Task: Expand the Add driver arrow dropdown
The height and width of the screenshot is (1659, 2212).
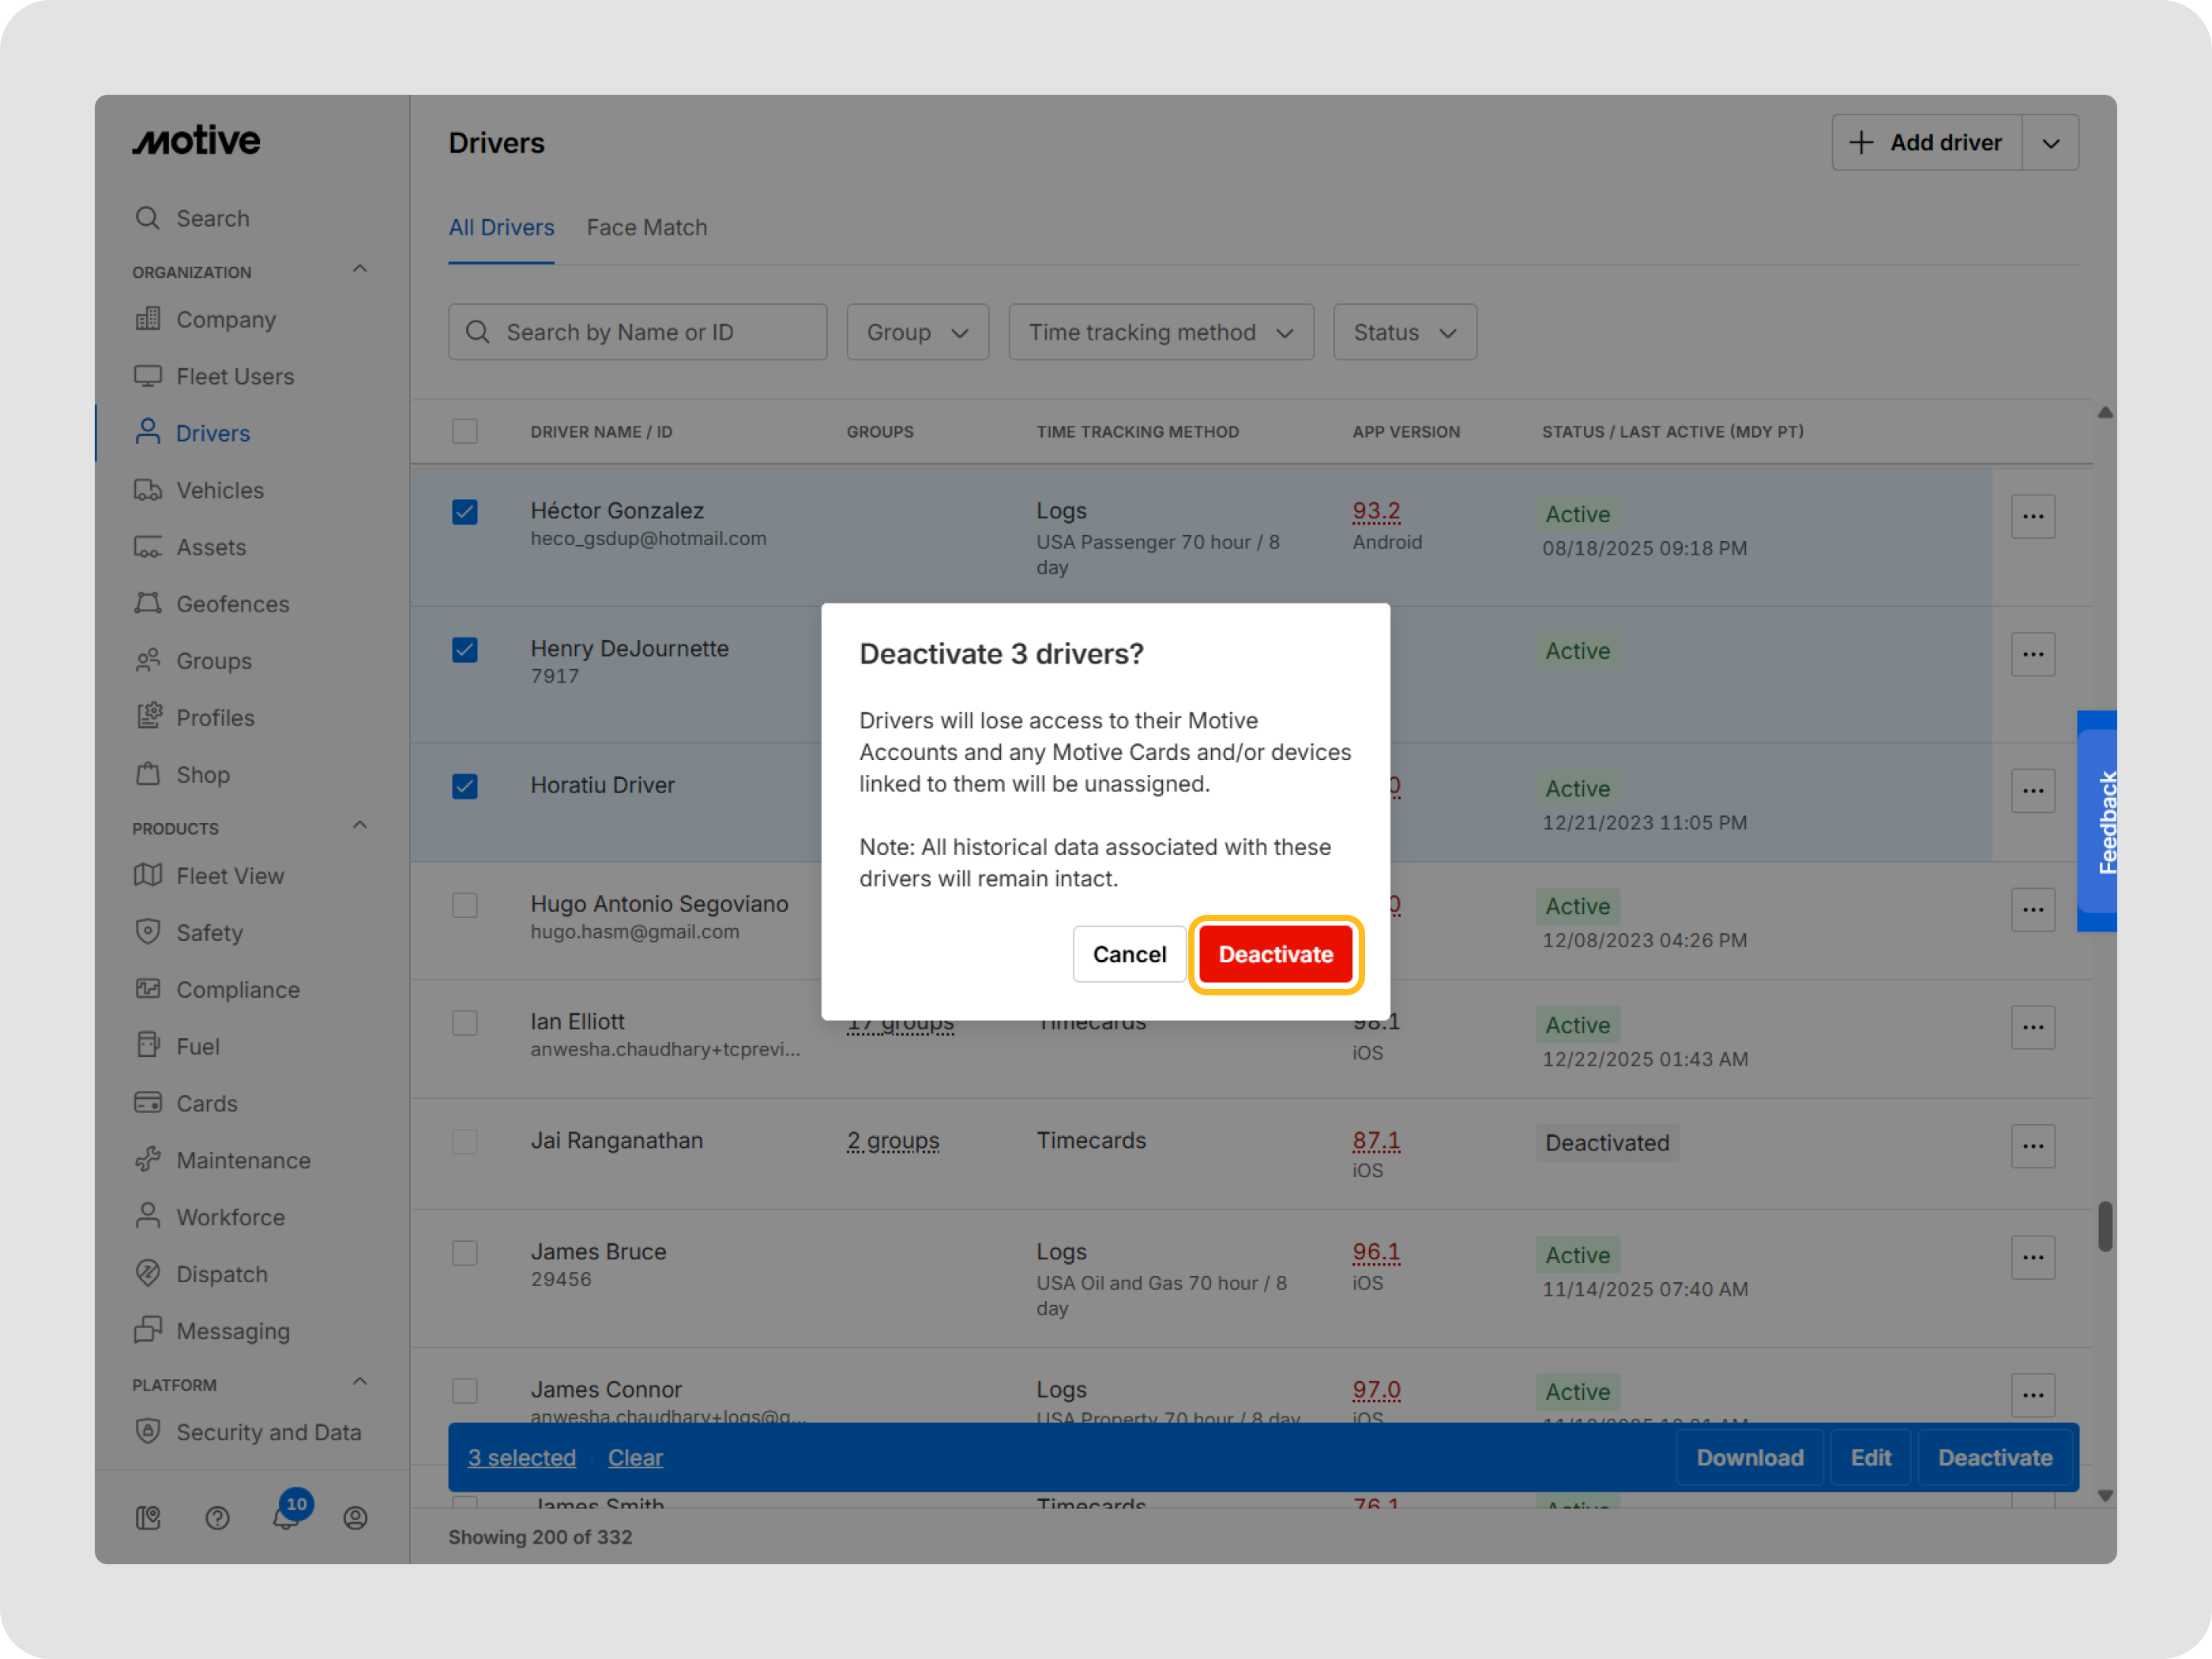Action: click(2050, 143)
